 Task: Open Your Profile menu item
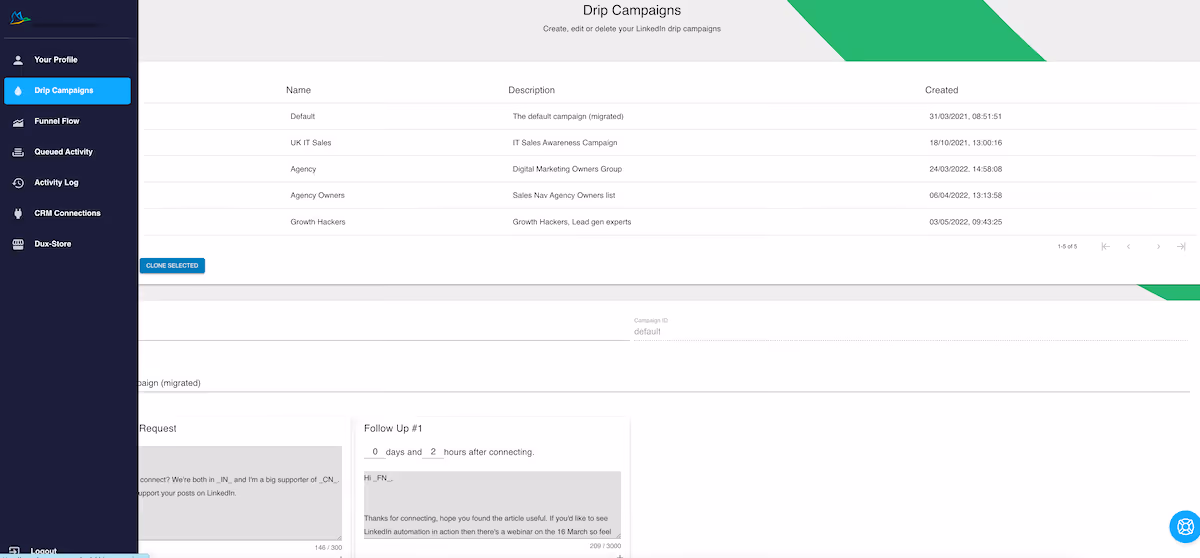tap(67, 60)
